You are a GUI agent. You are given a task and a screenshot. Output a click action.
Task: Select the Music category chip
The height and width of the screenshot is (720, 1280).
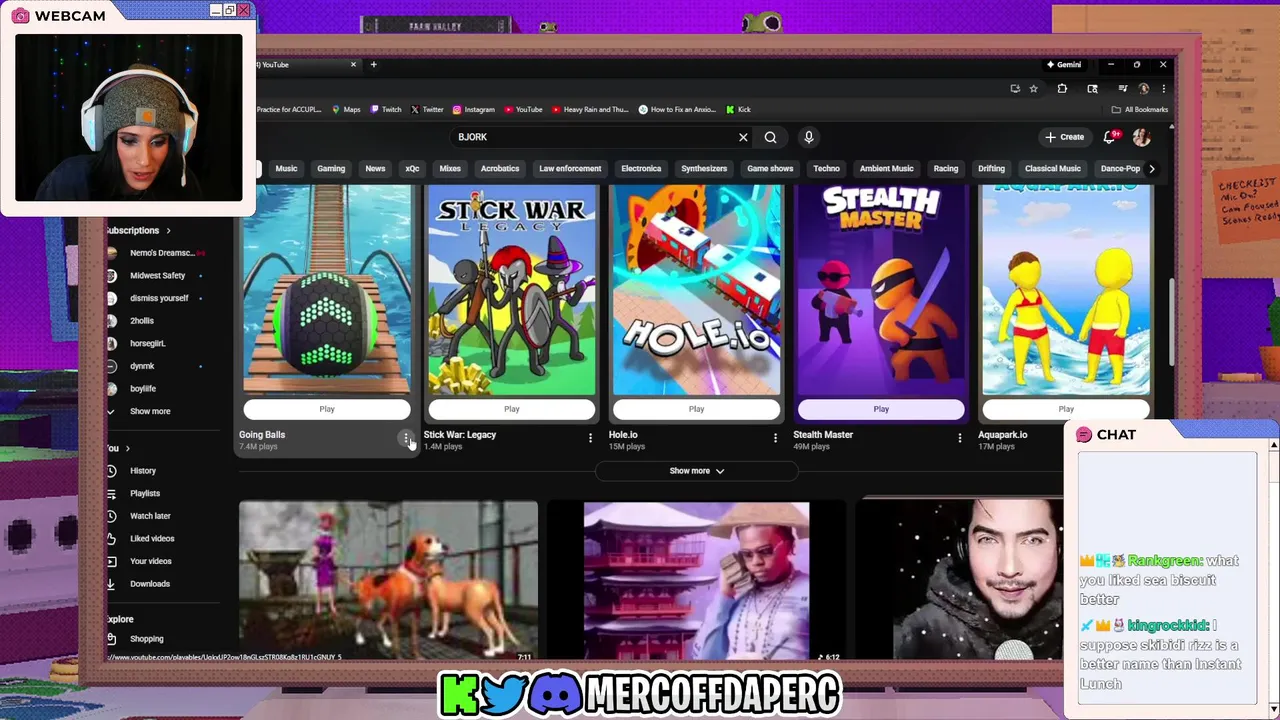pos(286,169)
